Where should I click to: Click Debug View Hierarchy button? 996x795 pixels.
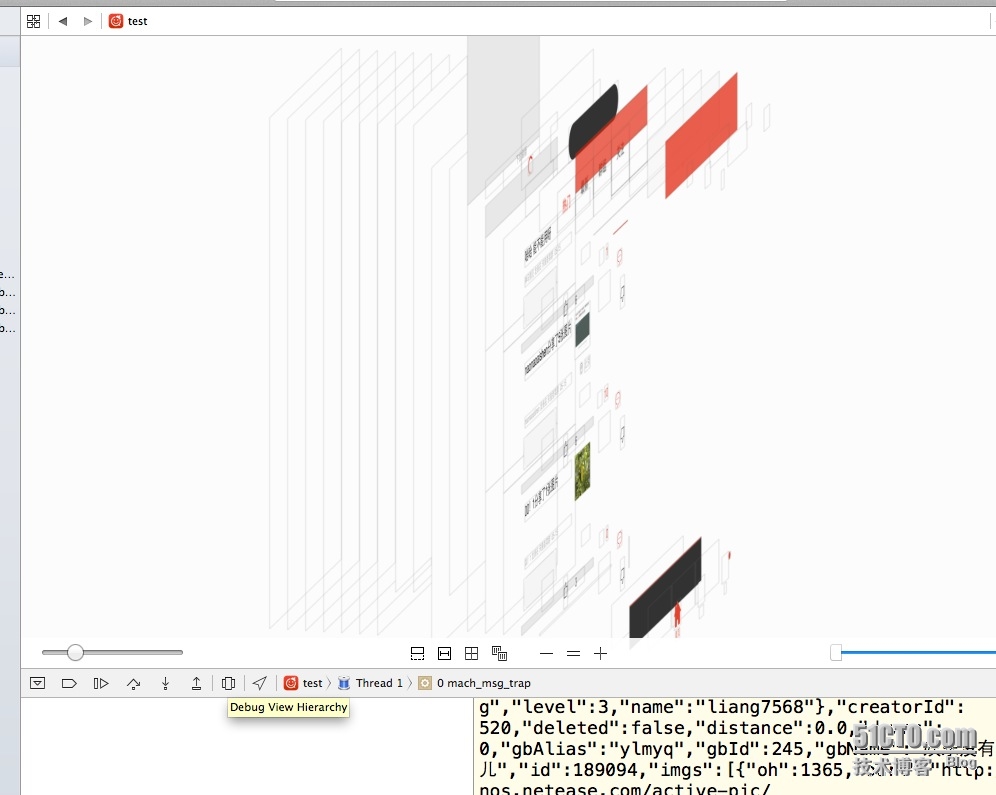pos(228,683)
